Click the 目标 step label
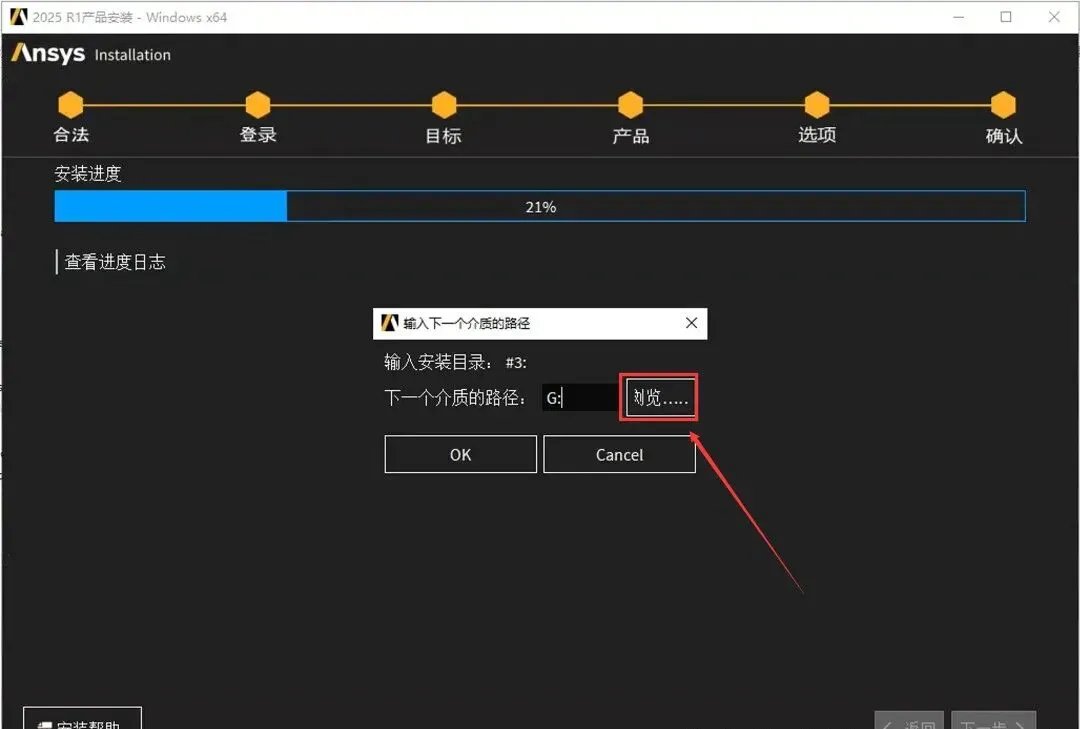The image size is (1080, 729). click(x=443, y=135)
